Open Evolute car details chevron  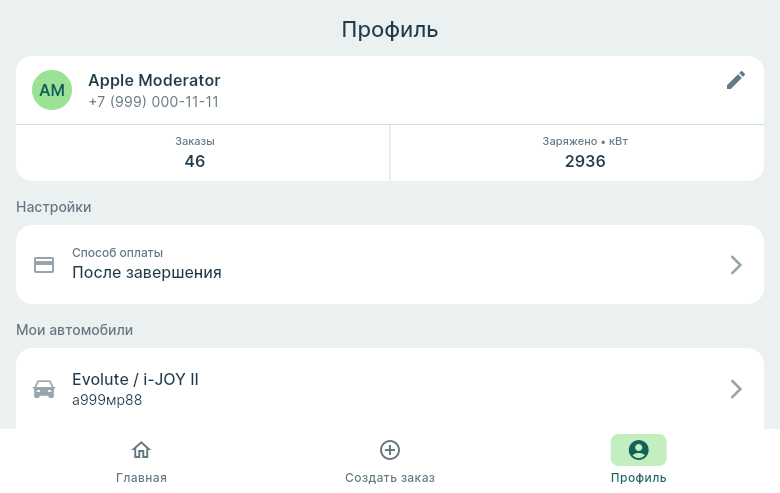tap(736, 389)
